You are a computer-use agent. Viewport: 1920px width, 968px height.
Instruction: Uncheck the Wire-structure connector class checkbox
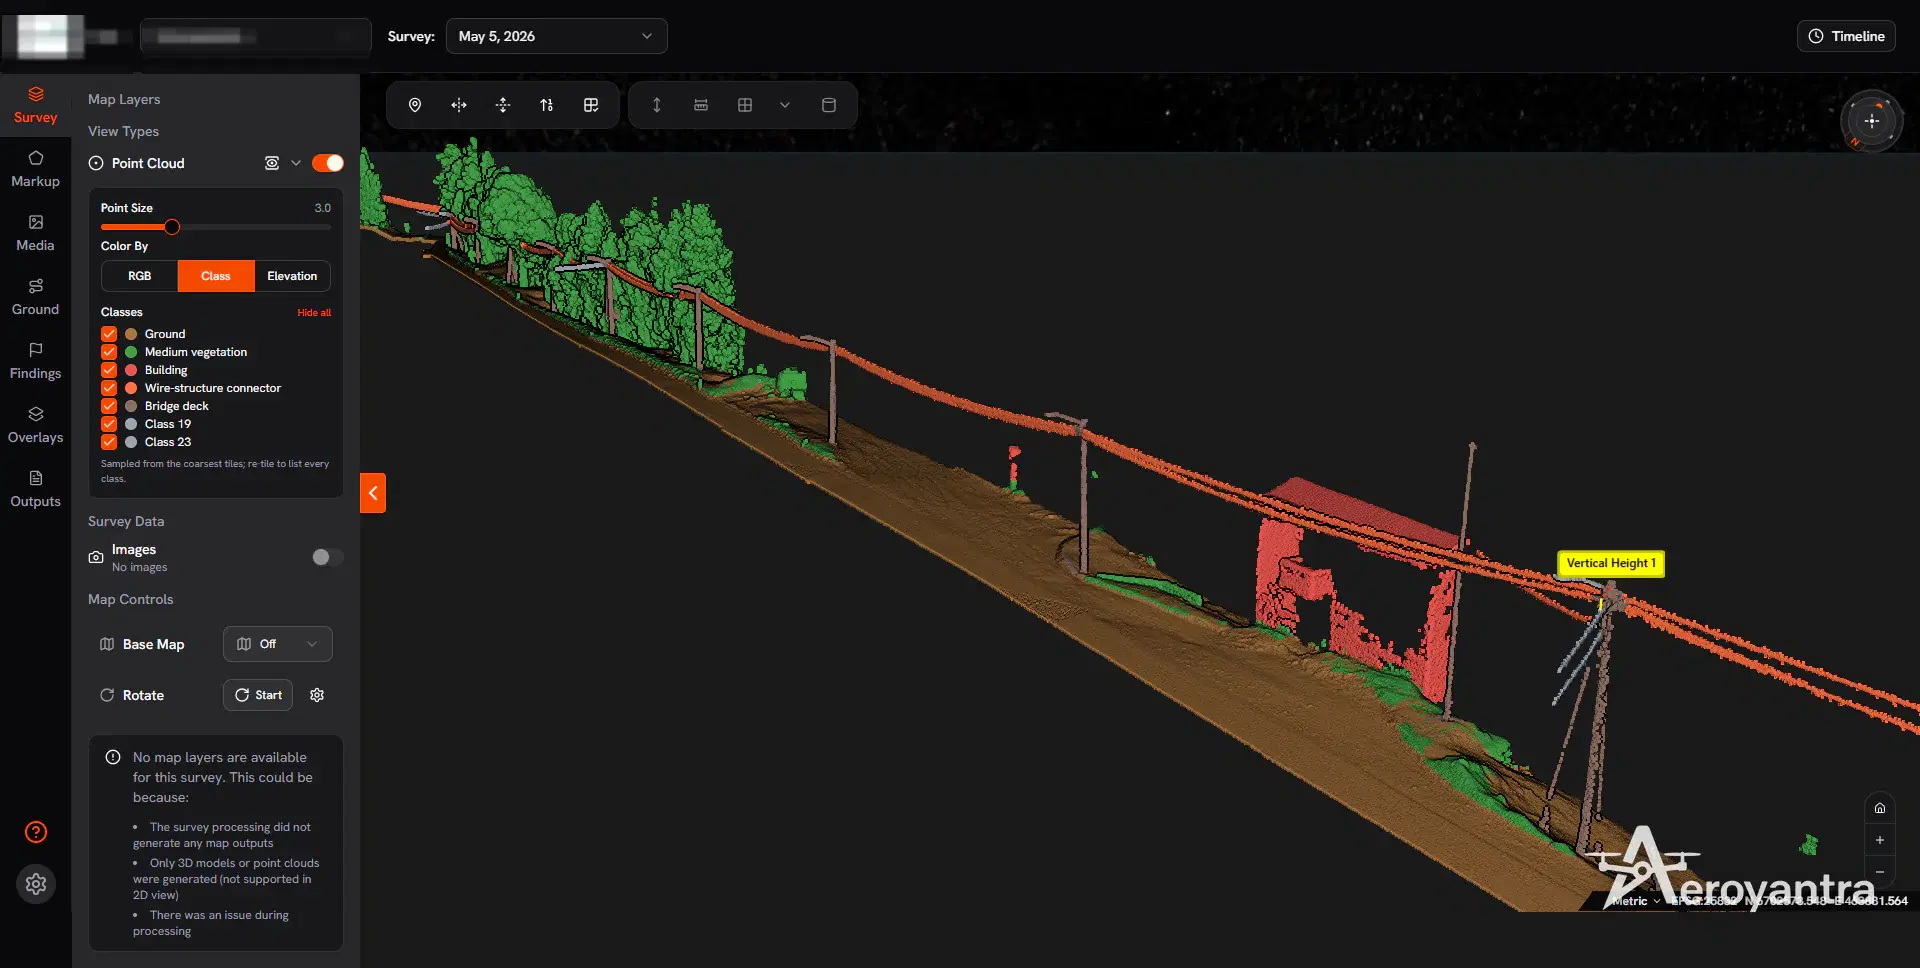click(109, 388)
